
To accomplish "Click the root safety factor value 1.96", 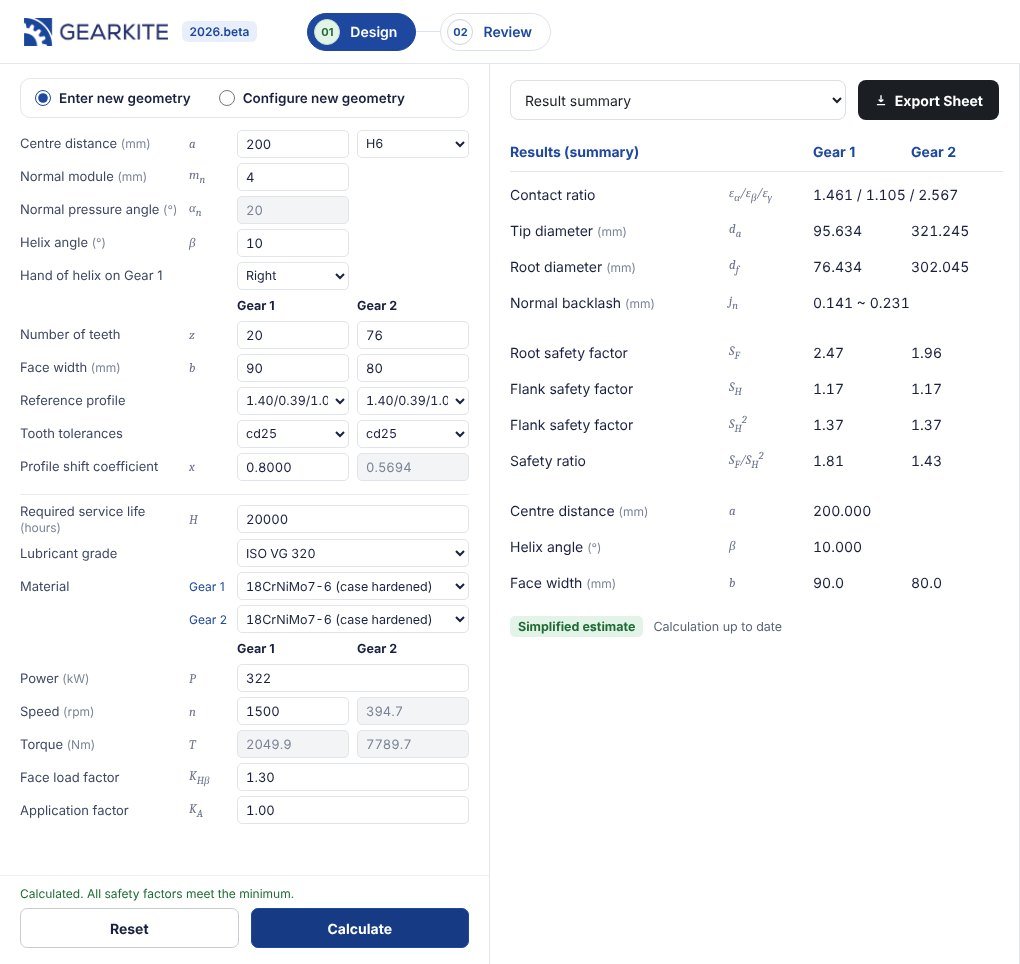I will tap(926, 353).
